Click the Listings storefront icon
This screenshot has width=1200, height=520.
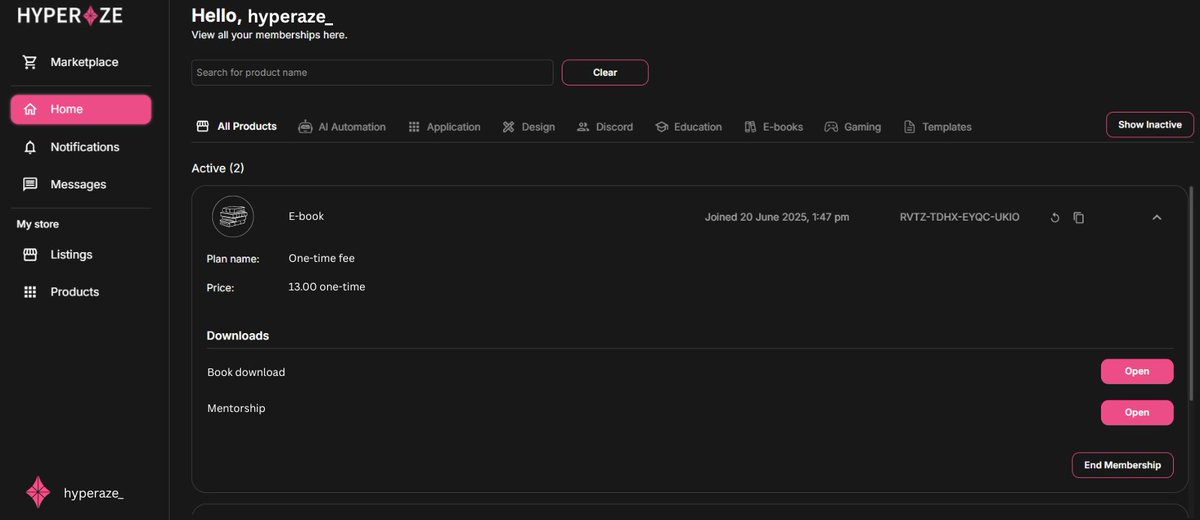point(30,255)
